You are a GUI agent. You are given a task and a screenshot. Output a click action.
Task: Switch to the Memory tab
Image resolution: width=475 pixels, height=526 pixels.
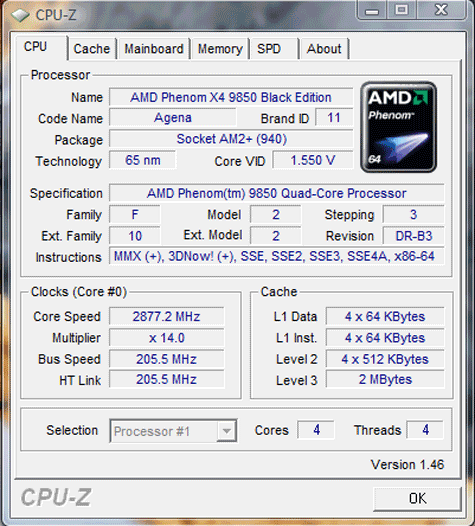220,49
